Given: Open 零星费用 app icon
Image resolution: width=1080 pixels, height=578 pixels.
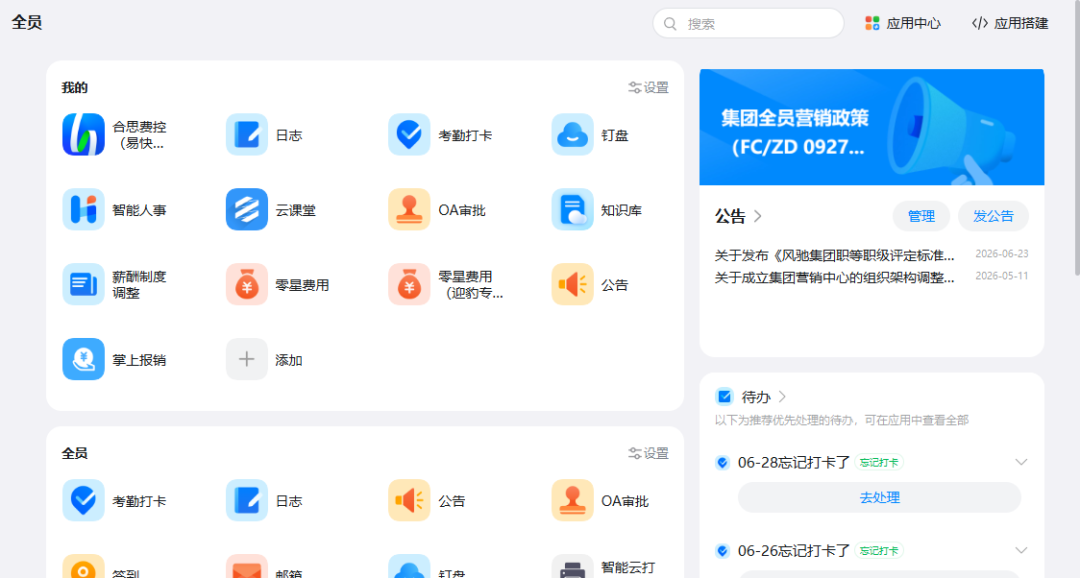Looking at the screenshot, I should pos(247,285).
